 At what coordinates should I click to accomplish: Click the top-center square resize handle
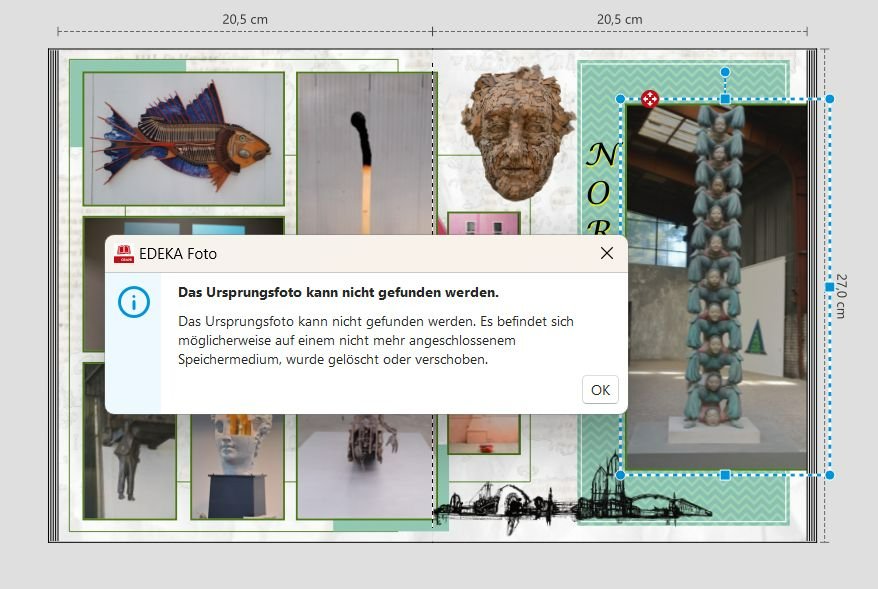coord(725,99)
